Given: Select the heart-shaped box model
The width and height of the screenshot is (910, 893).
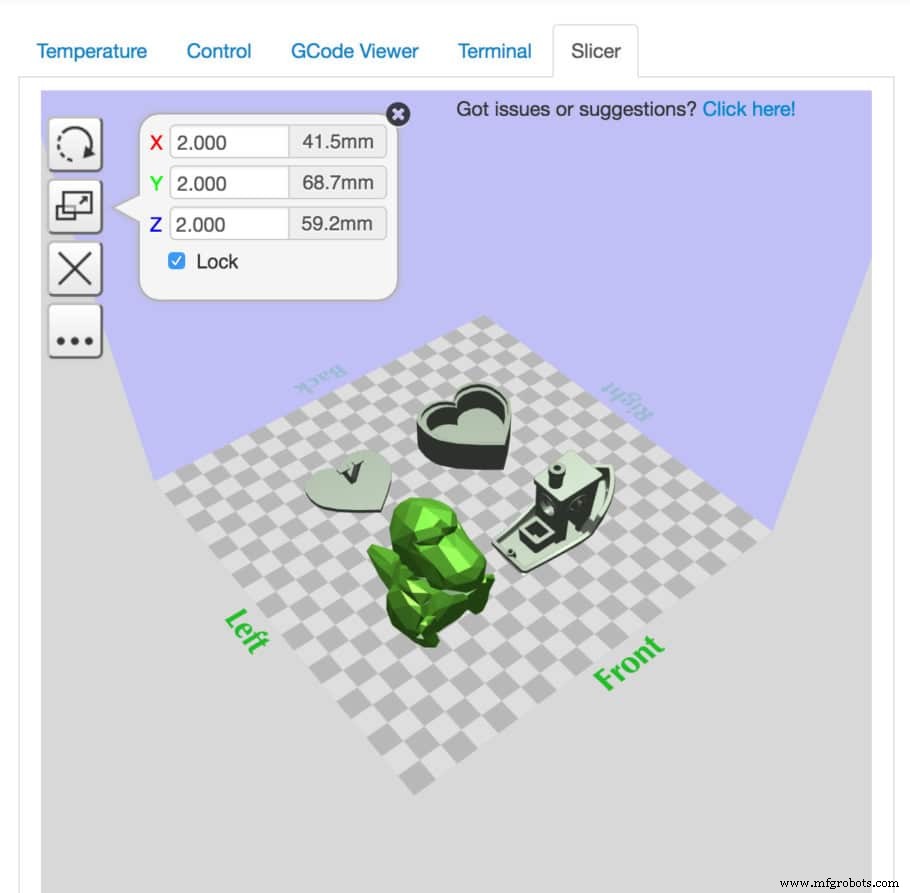Looking at the screenshot, I should (462, 425).
